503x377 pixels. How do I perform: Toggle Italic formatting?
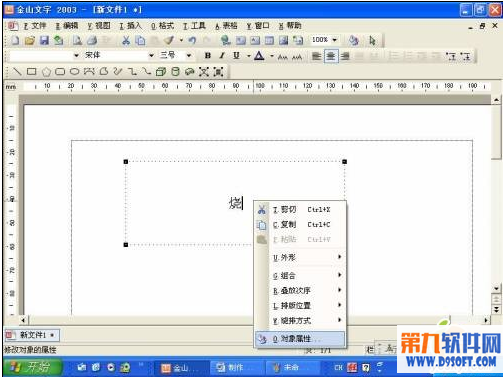pyautogui.click(x=222, y=56)
